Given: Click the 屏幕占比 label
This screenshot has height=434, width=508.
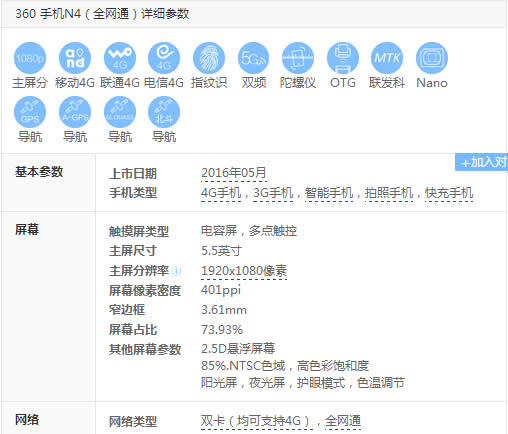Looking at the screenshot, I should [133, 330].
